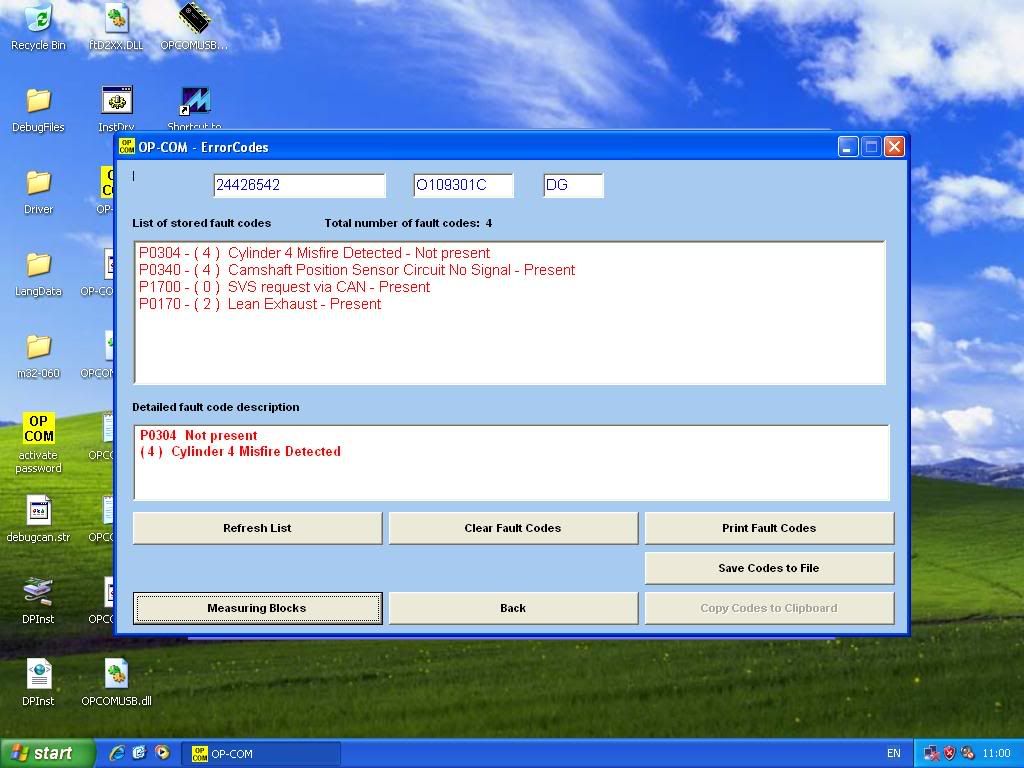Click the network connection tray icon
Image resolution: width=1024 pixels, height=768 pixels.
click(x=932, y=754)
